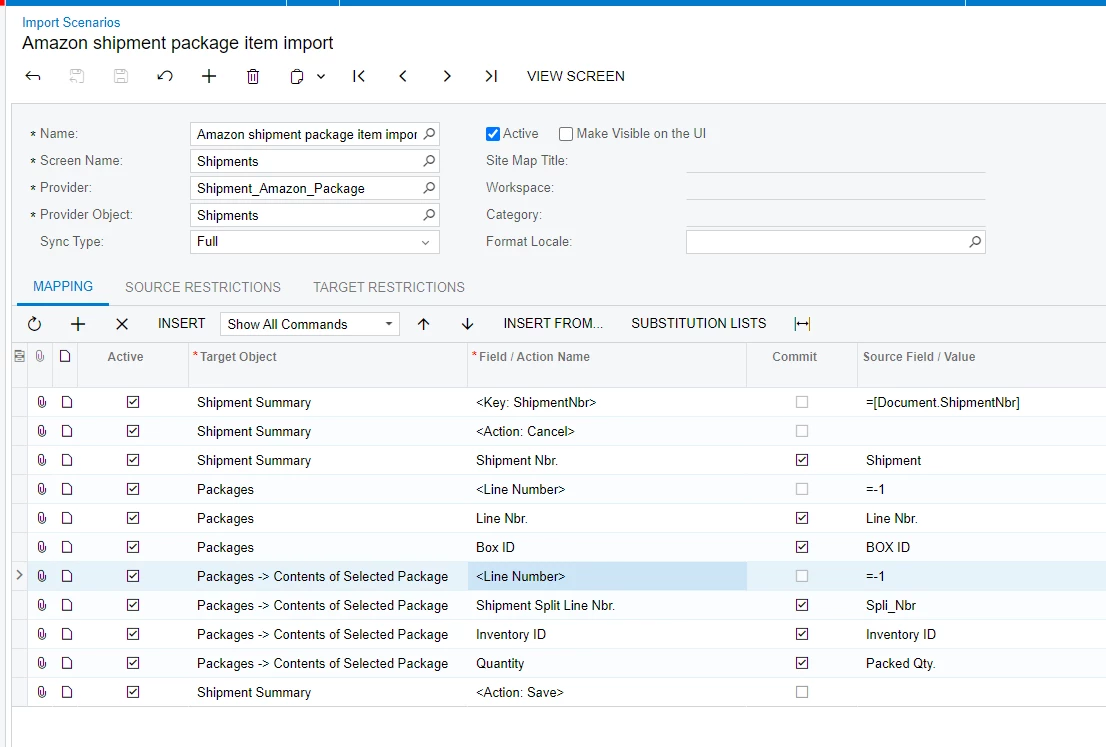Screen dimensions: 1106x747
Task: Click Source Field / Value column header
Action: click(918, 357)
